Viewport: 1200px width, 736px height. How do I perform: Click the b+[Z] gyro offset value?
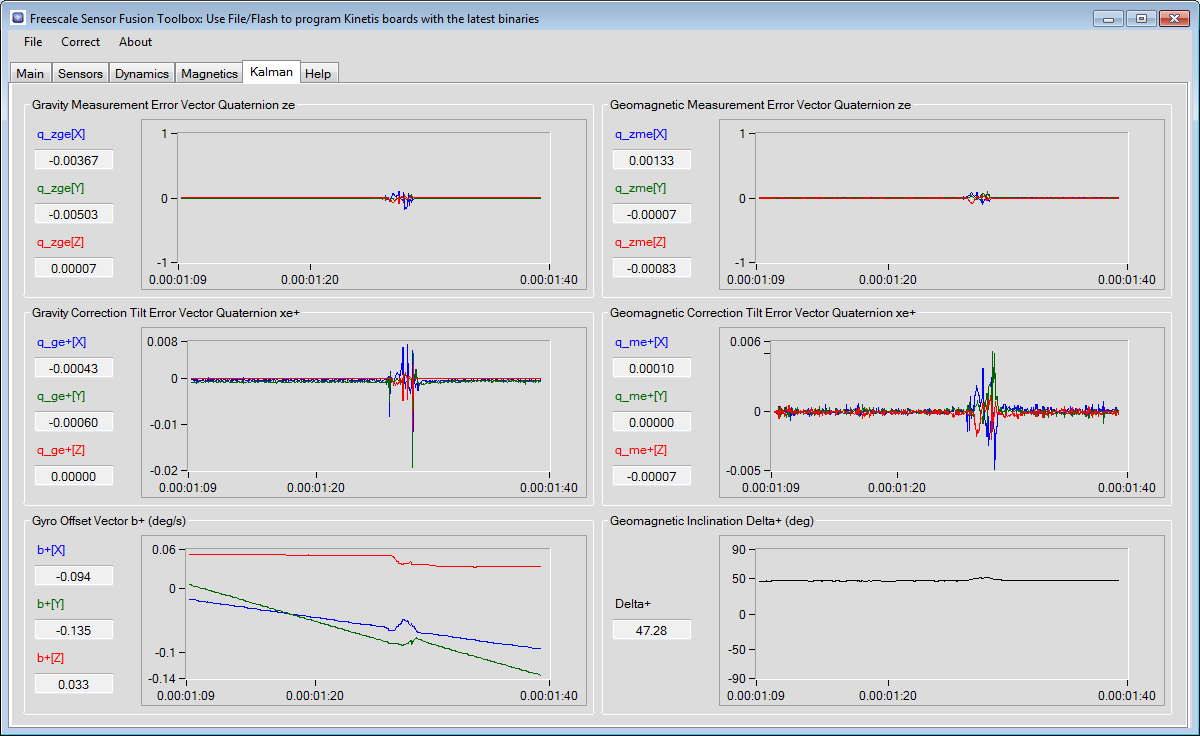[74, 684]
